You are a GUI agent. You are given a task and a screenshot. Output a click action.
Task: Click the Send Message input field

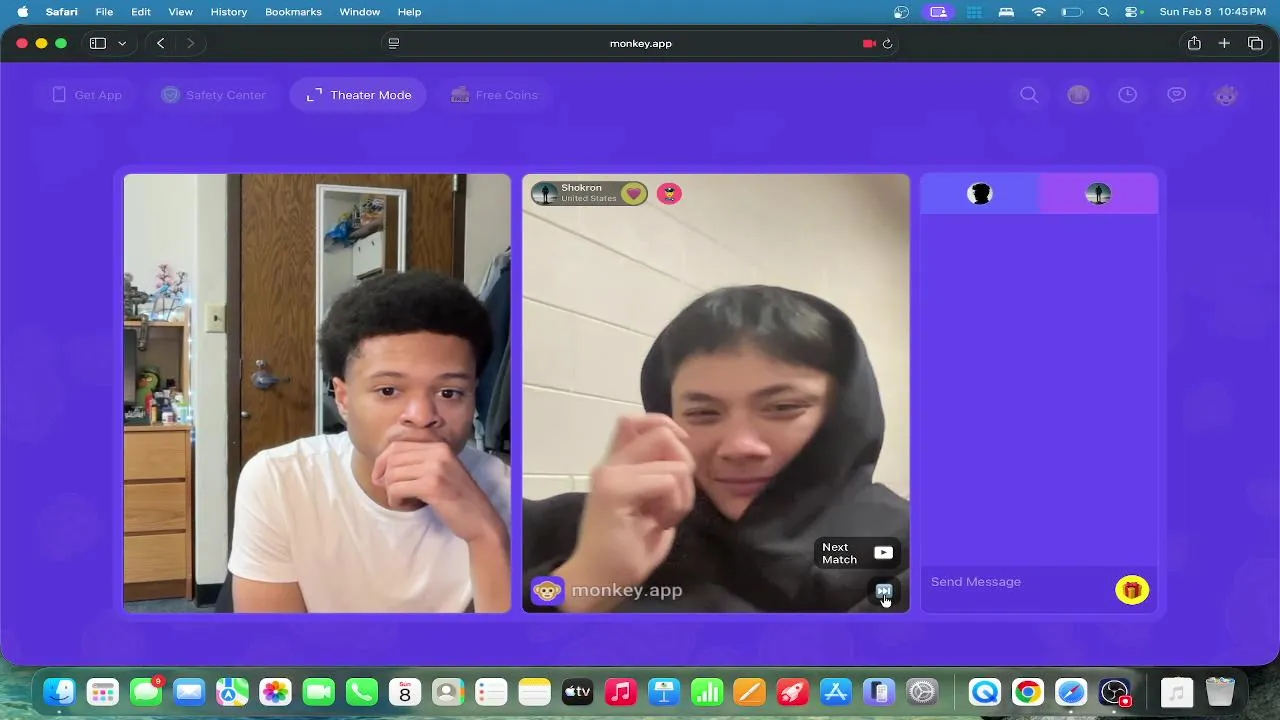pyautogui.click(x=1018, y=582)
